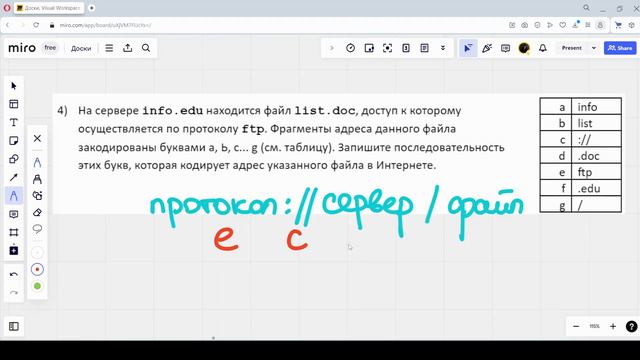
Task: Open the notes panel icon
Action: click(424, 48)
